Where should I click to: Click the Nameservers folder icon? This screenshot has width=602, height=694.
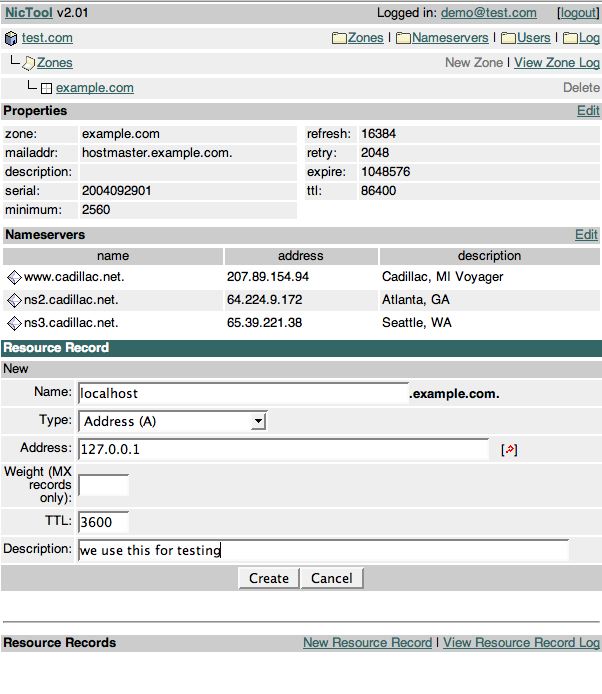(403, 38)
